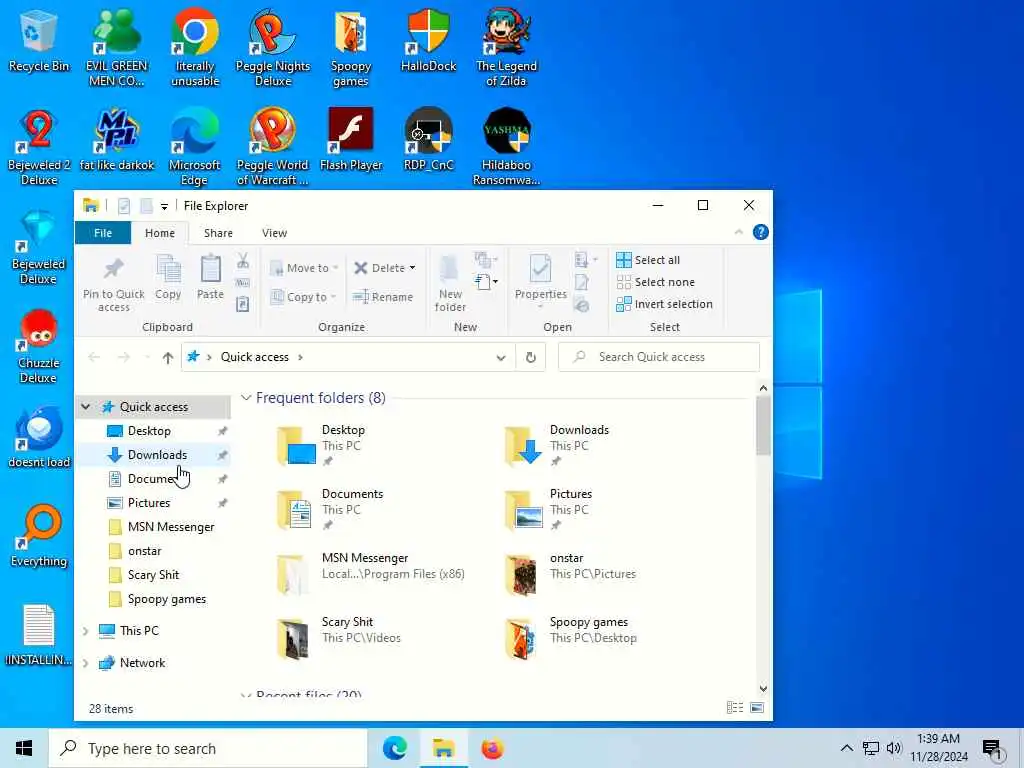Collapse the Quick access tree node
The width and height of the screenshot is (1024, 768).
coord(86,407)
